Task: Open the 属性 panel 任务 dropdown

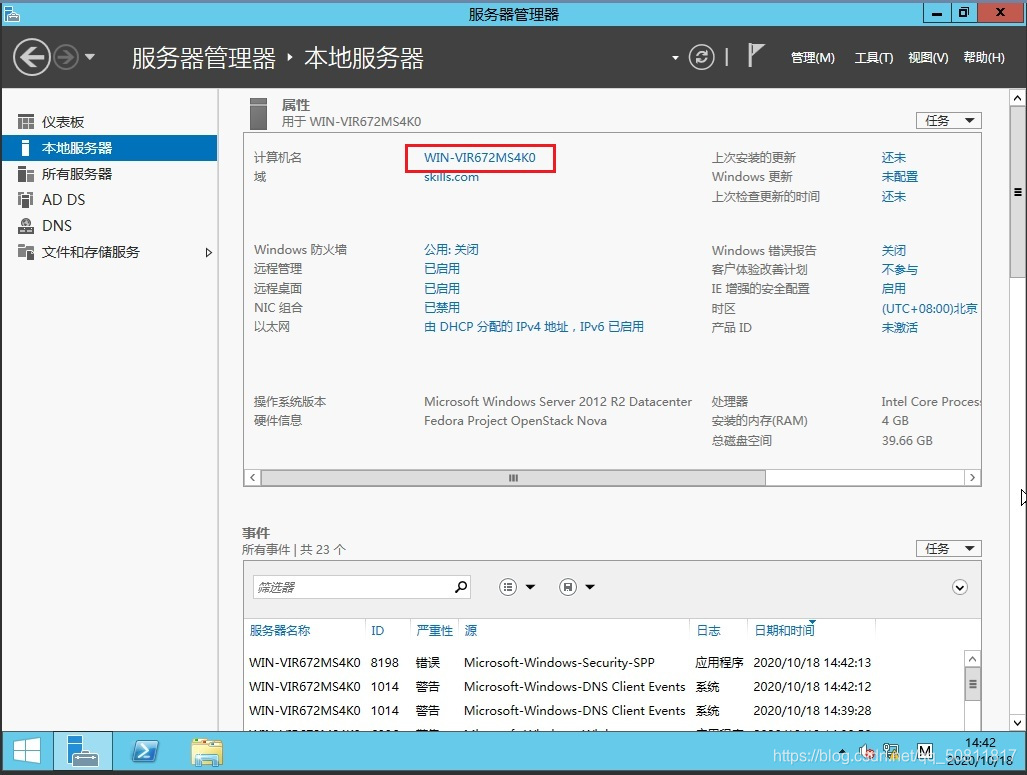Action: pos(948,121)
